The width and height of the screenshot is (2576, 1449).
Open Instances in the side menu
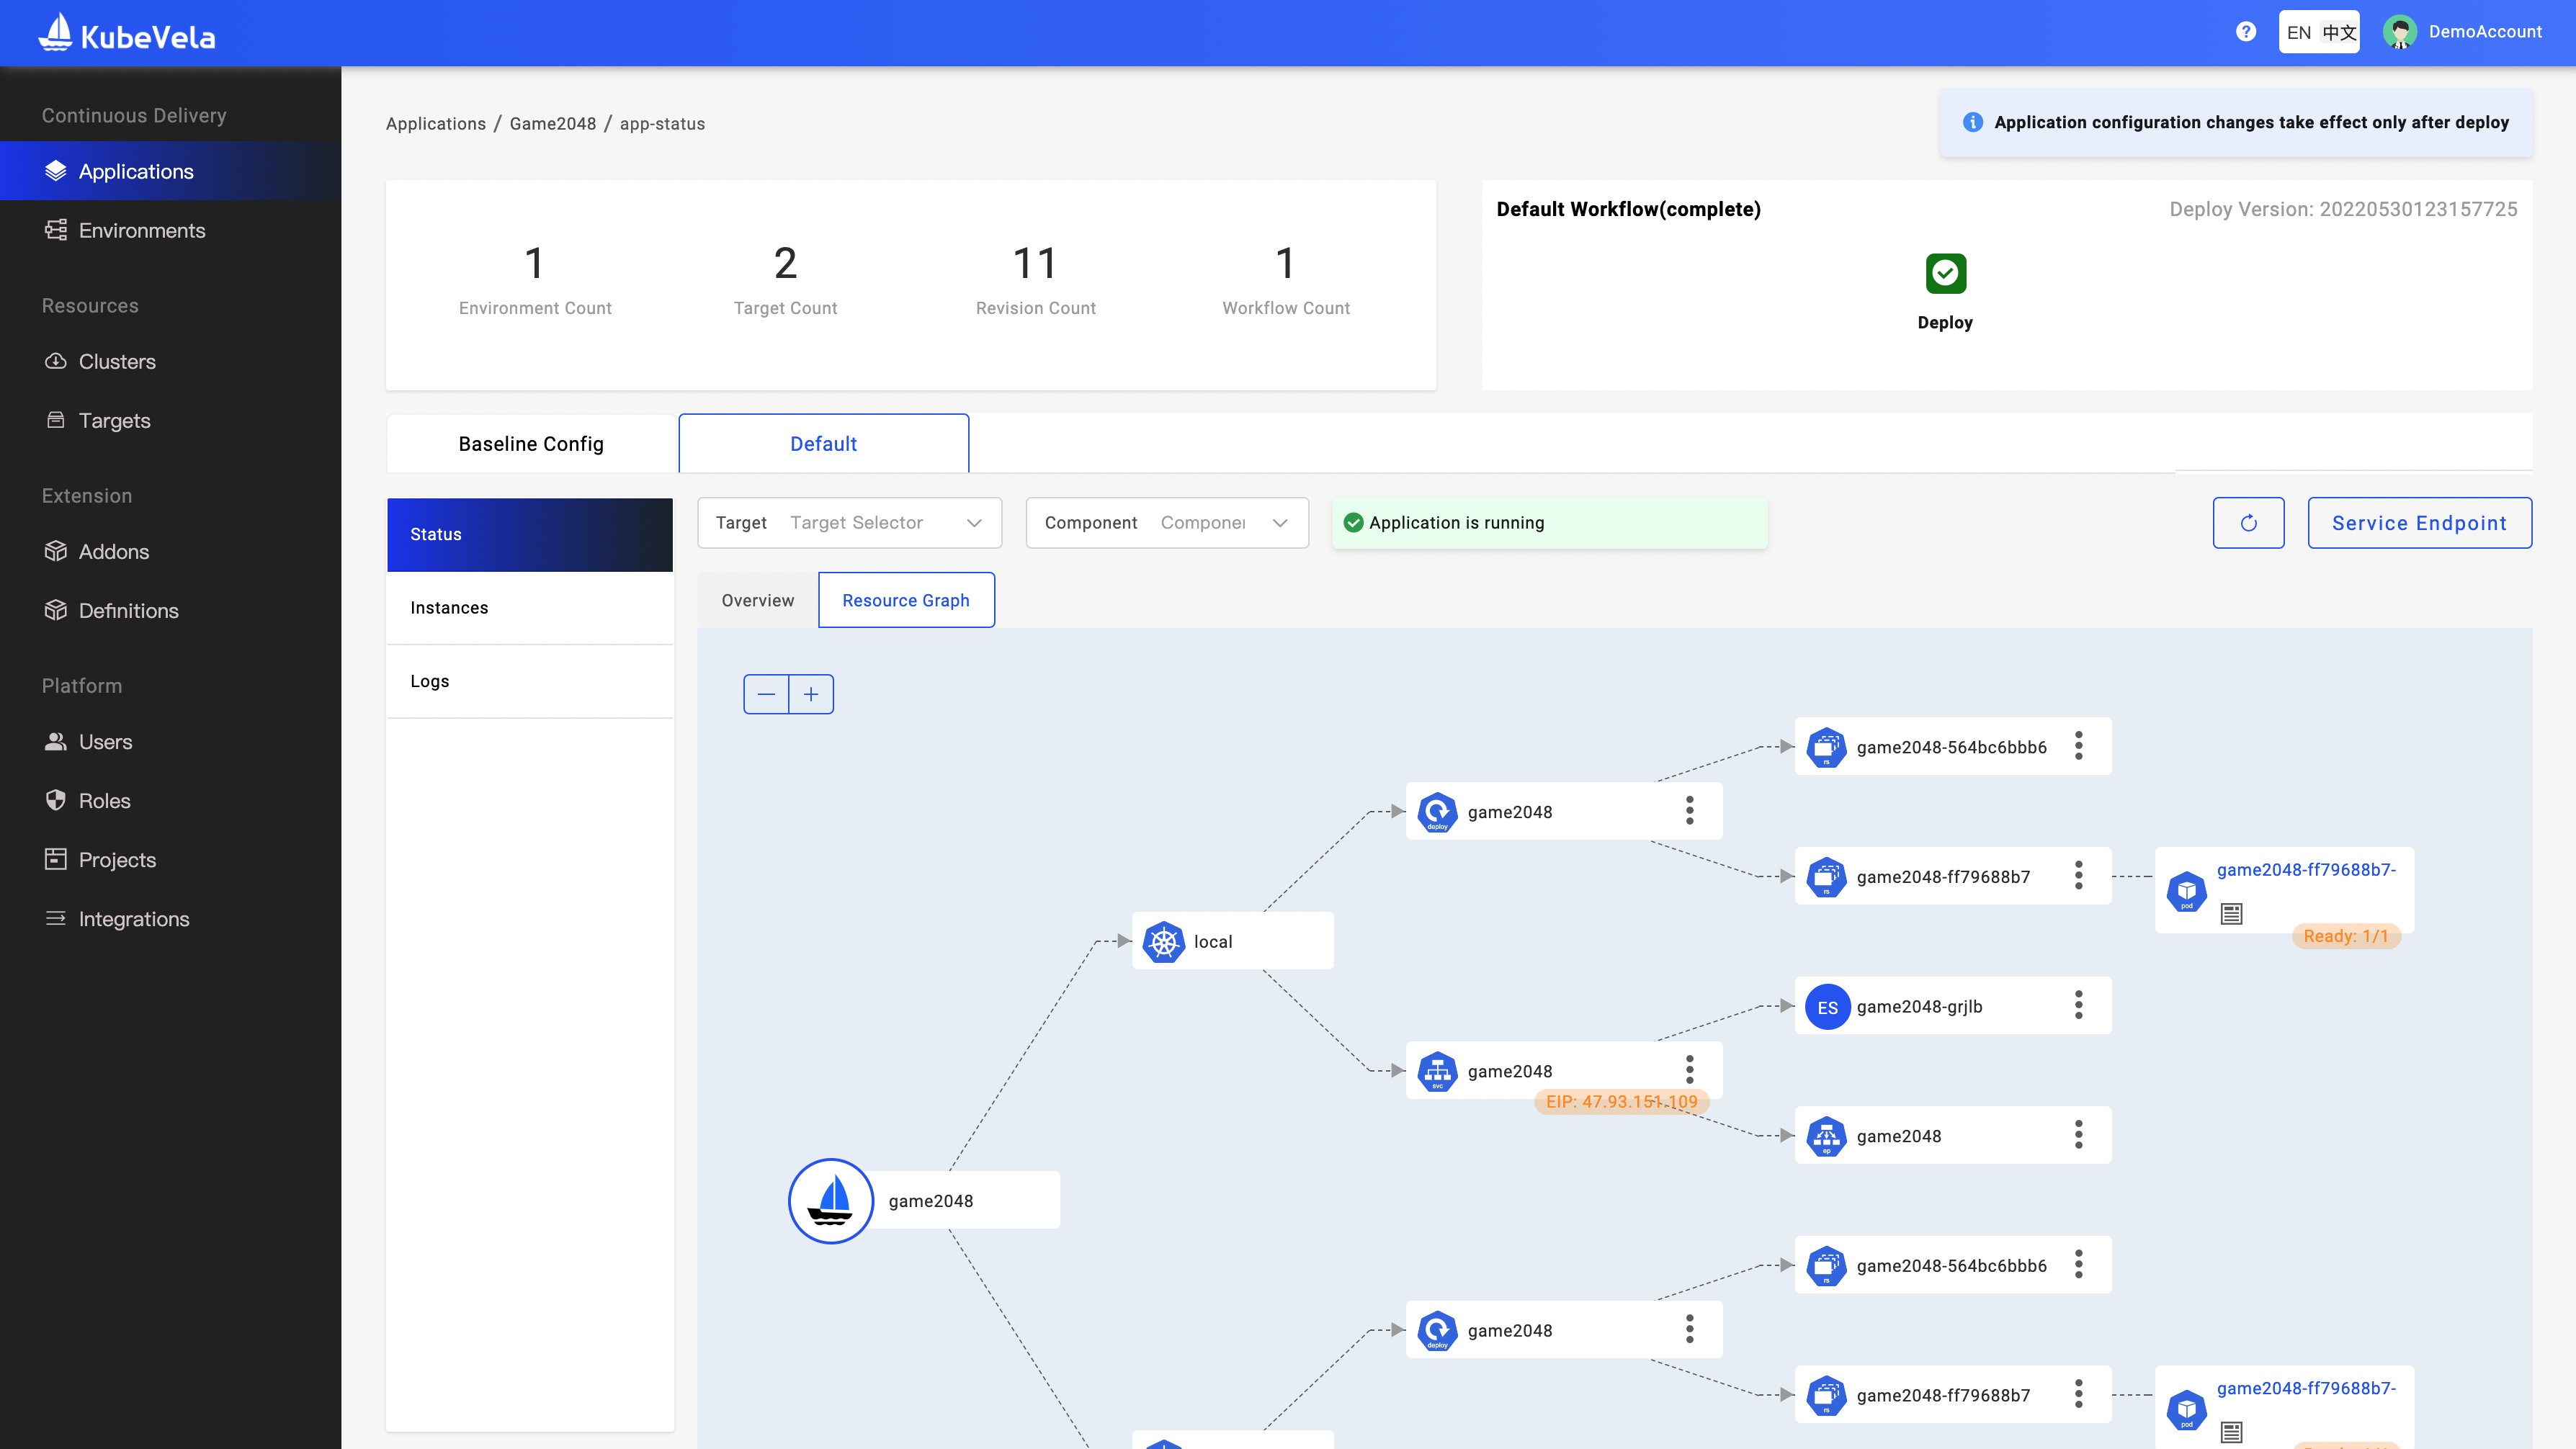pyautogui.click(x=449, y=608)
